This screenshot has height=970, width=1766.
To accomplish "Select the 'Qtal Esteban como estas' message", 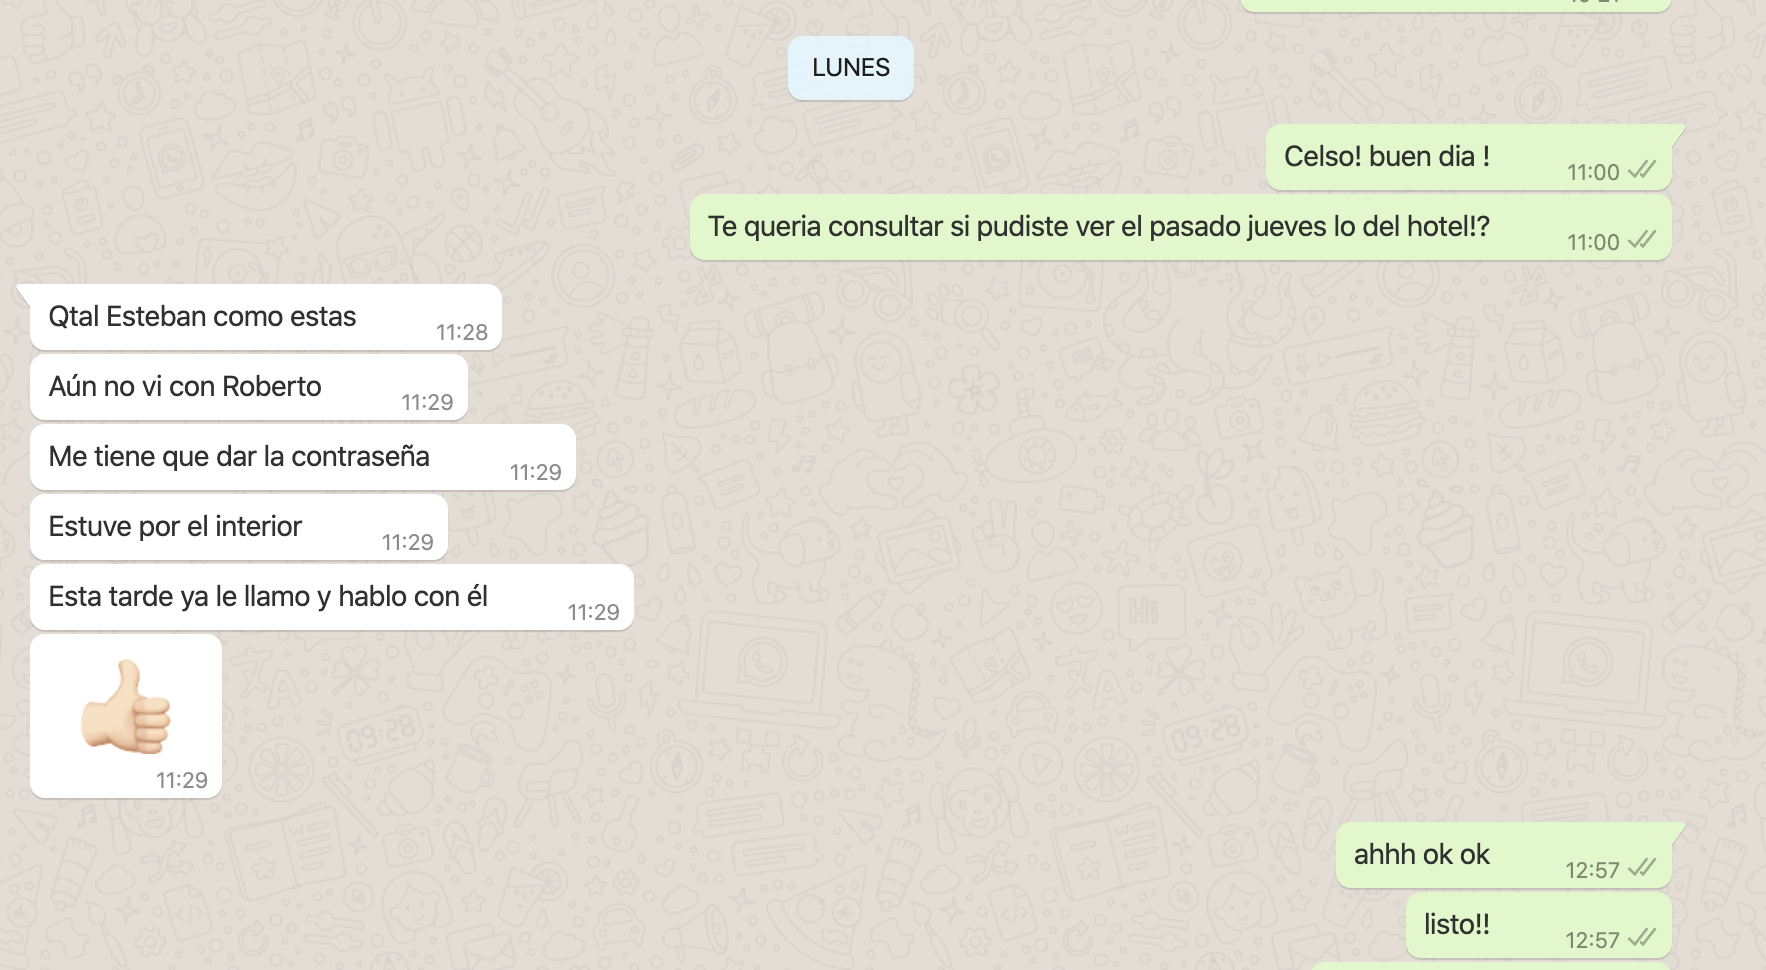I will [266, 317].
